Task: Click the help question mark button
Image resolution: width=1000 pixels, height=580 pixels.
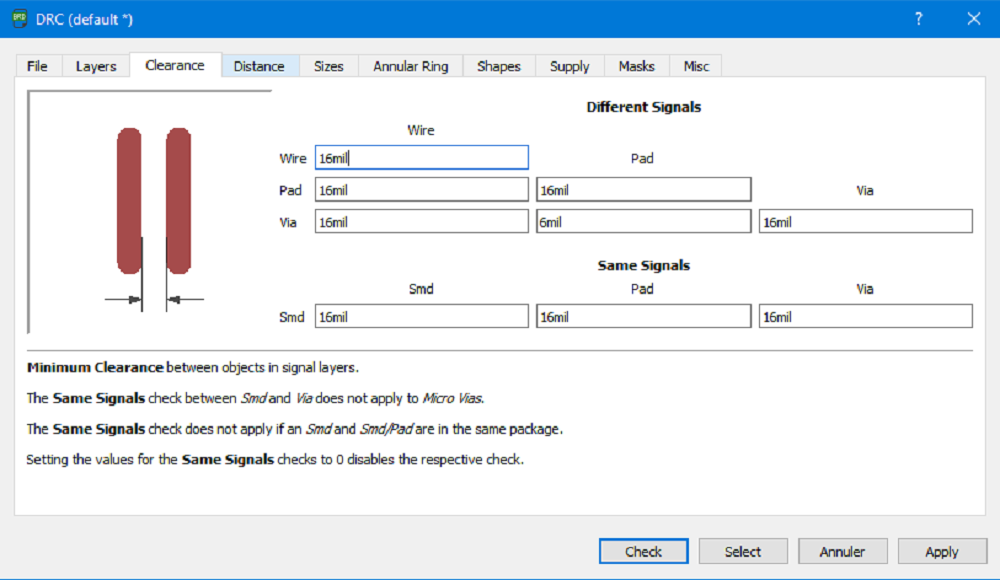Action: 919,19
